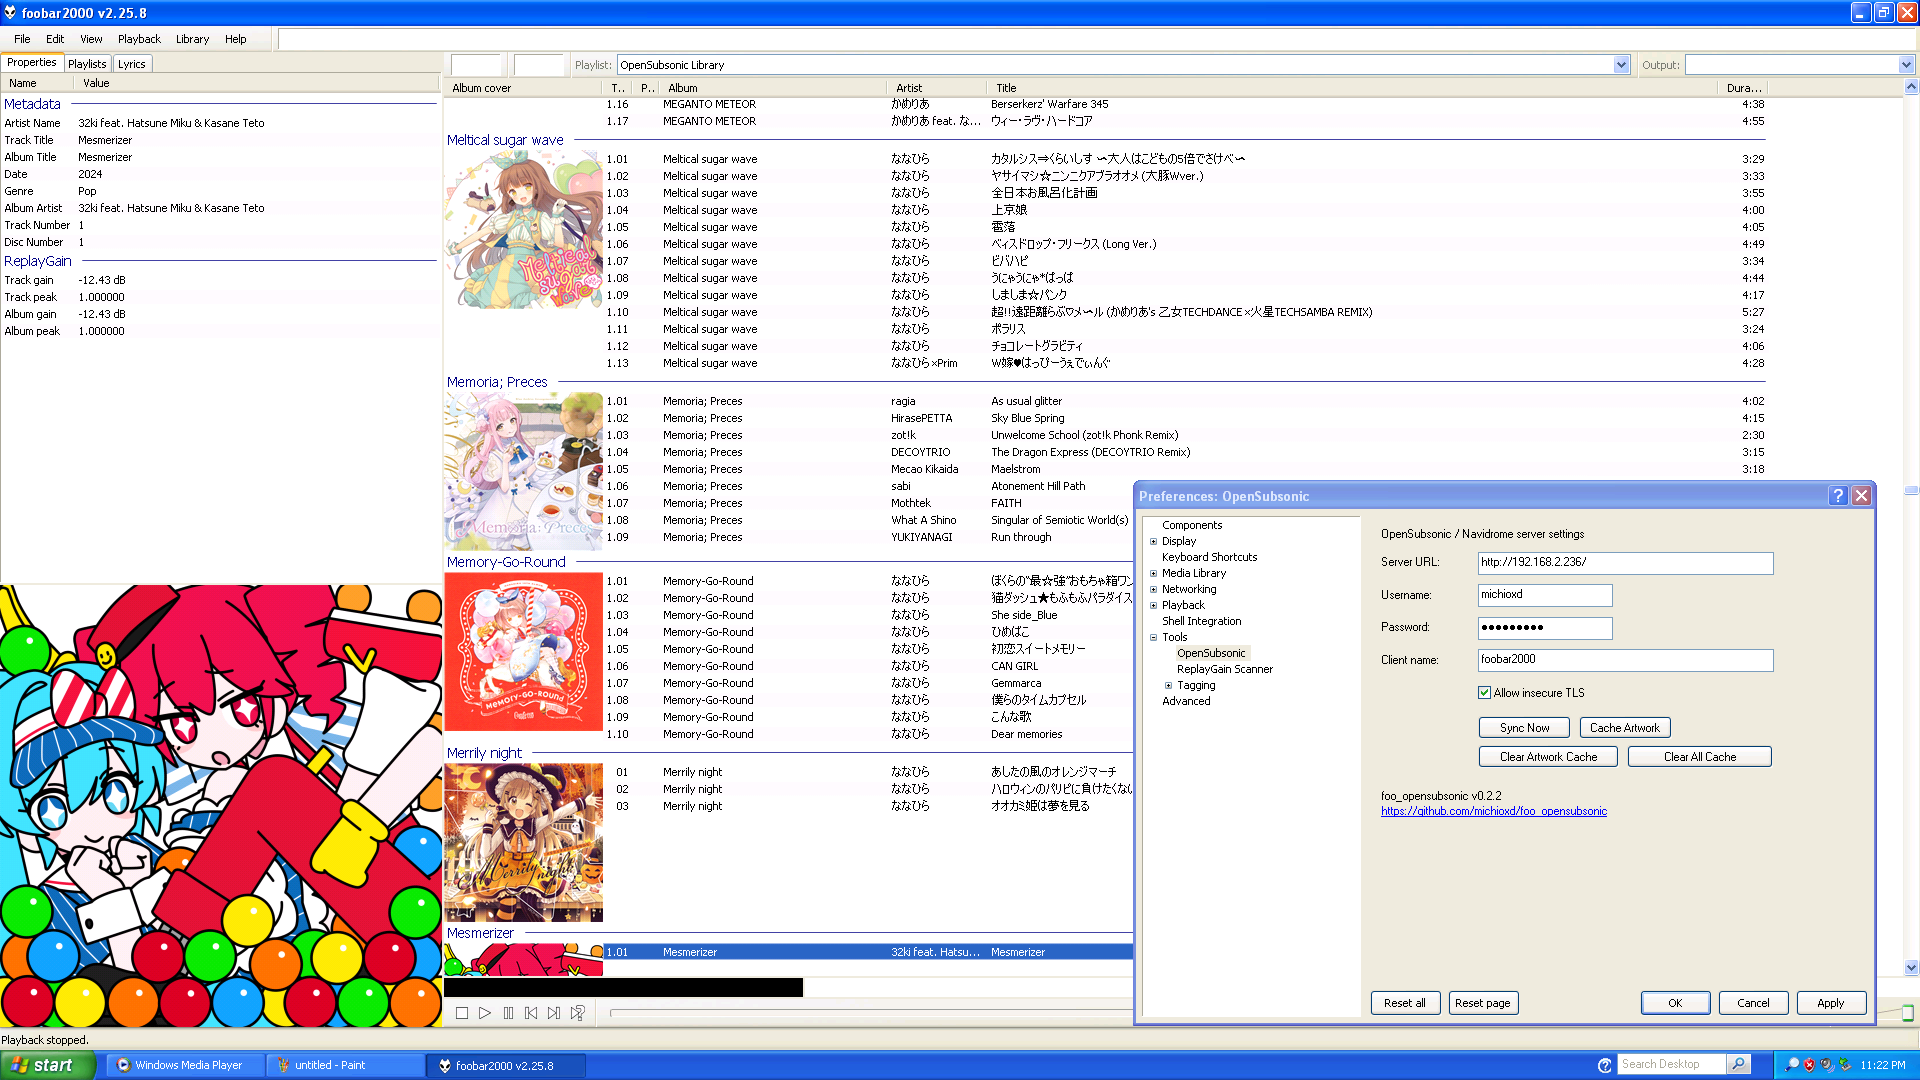Click the Password field

pos(1545,628)
